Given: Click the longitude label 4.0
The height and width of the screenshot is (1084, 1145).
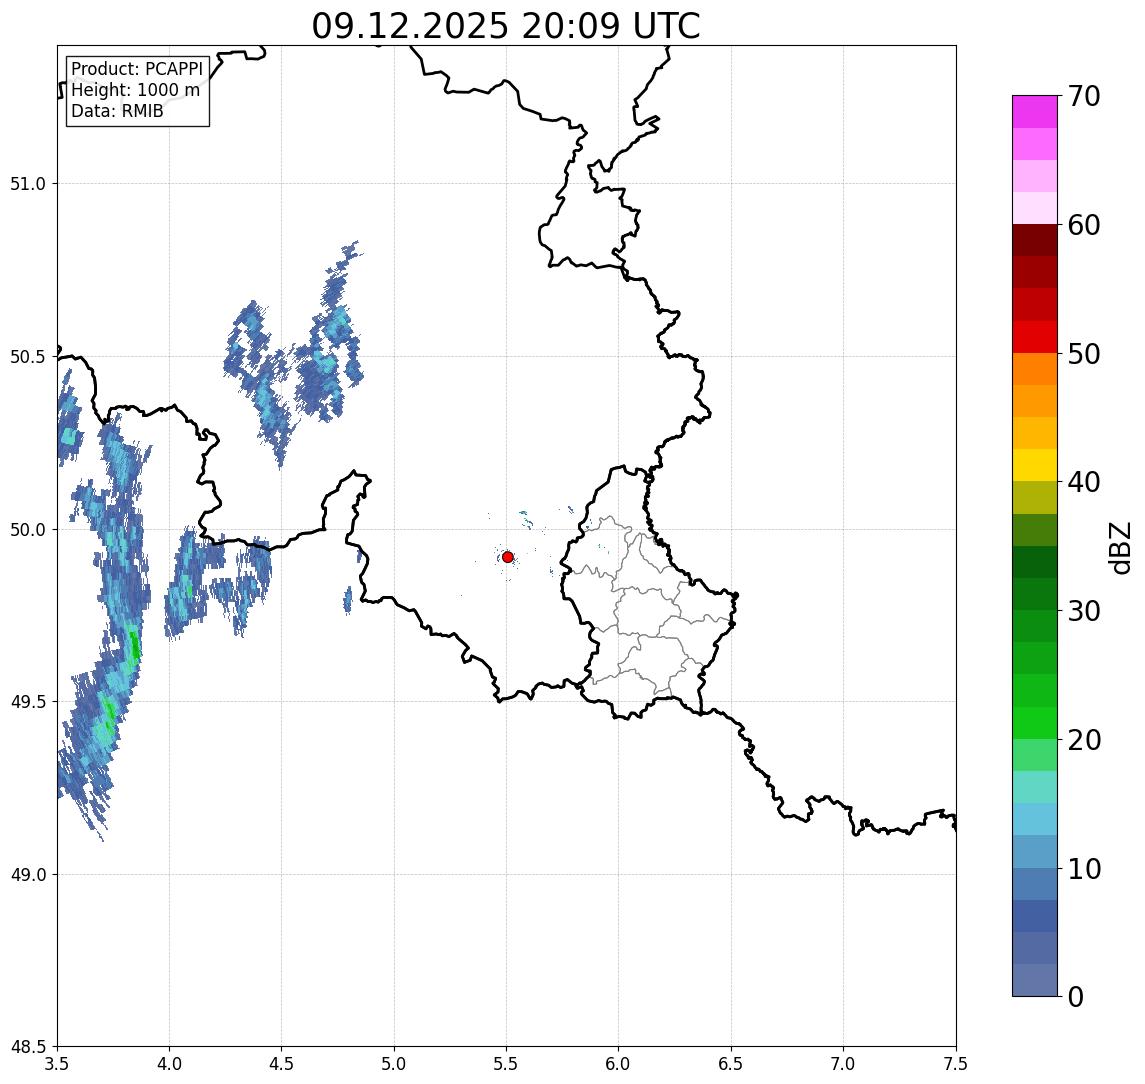Looking at the screenshot, I should (x=169, y=1064).
